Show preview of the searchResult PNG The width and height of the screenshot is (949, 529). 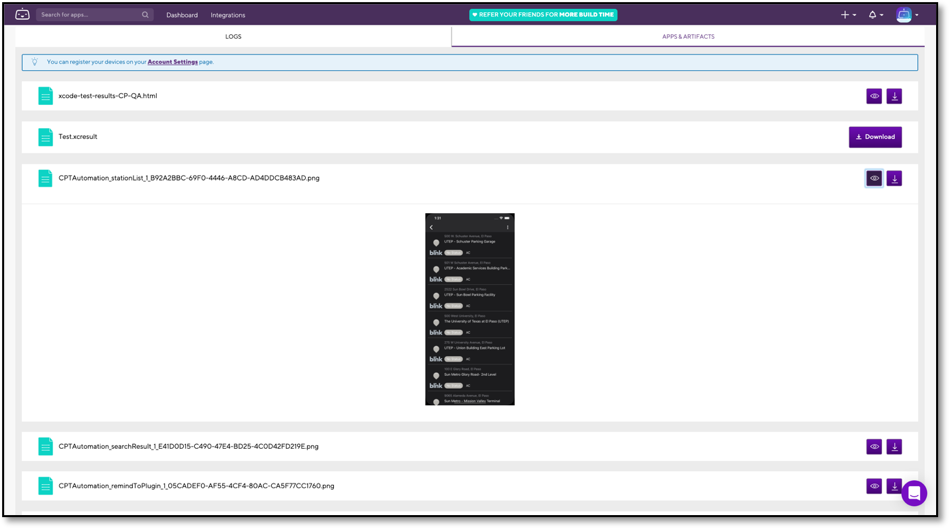[874, 447]
